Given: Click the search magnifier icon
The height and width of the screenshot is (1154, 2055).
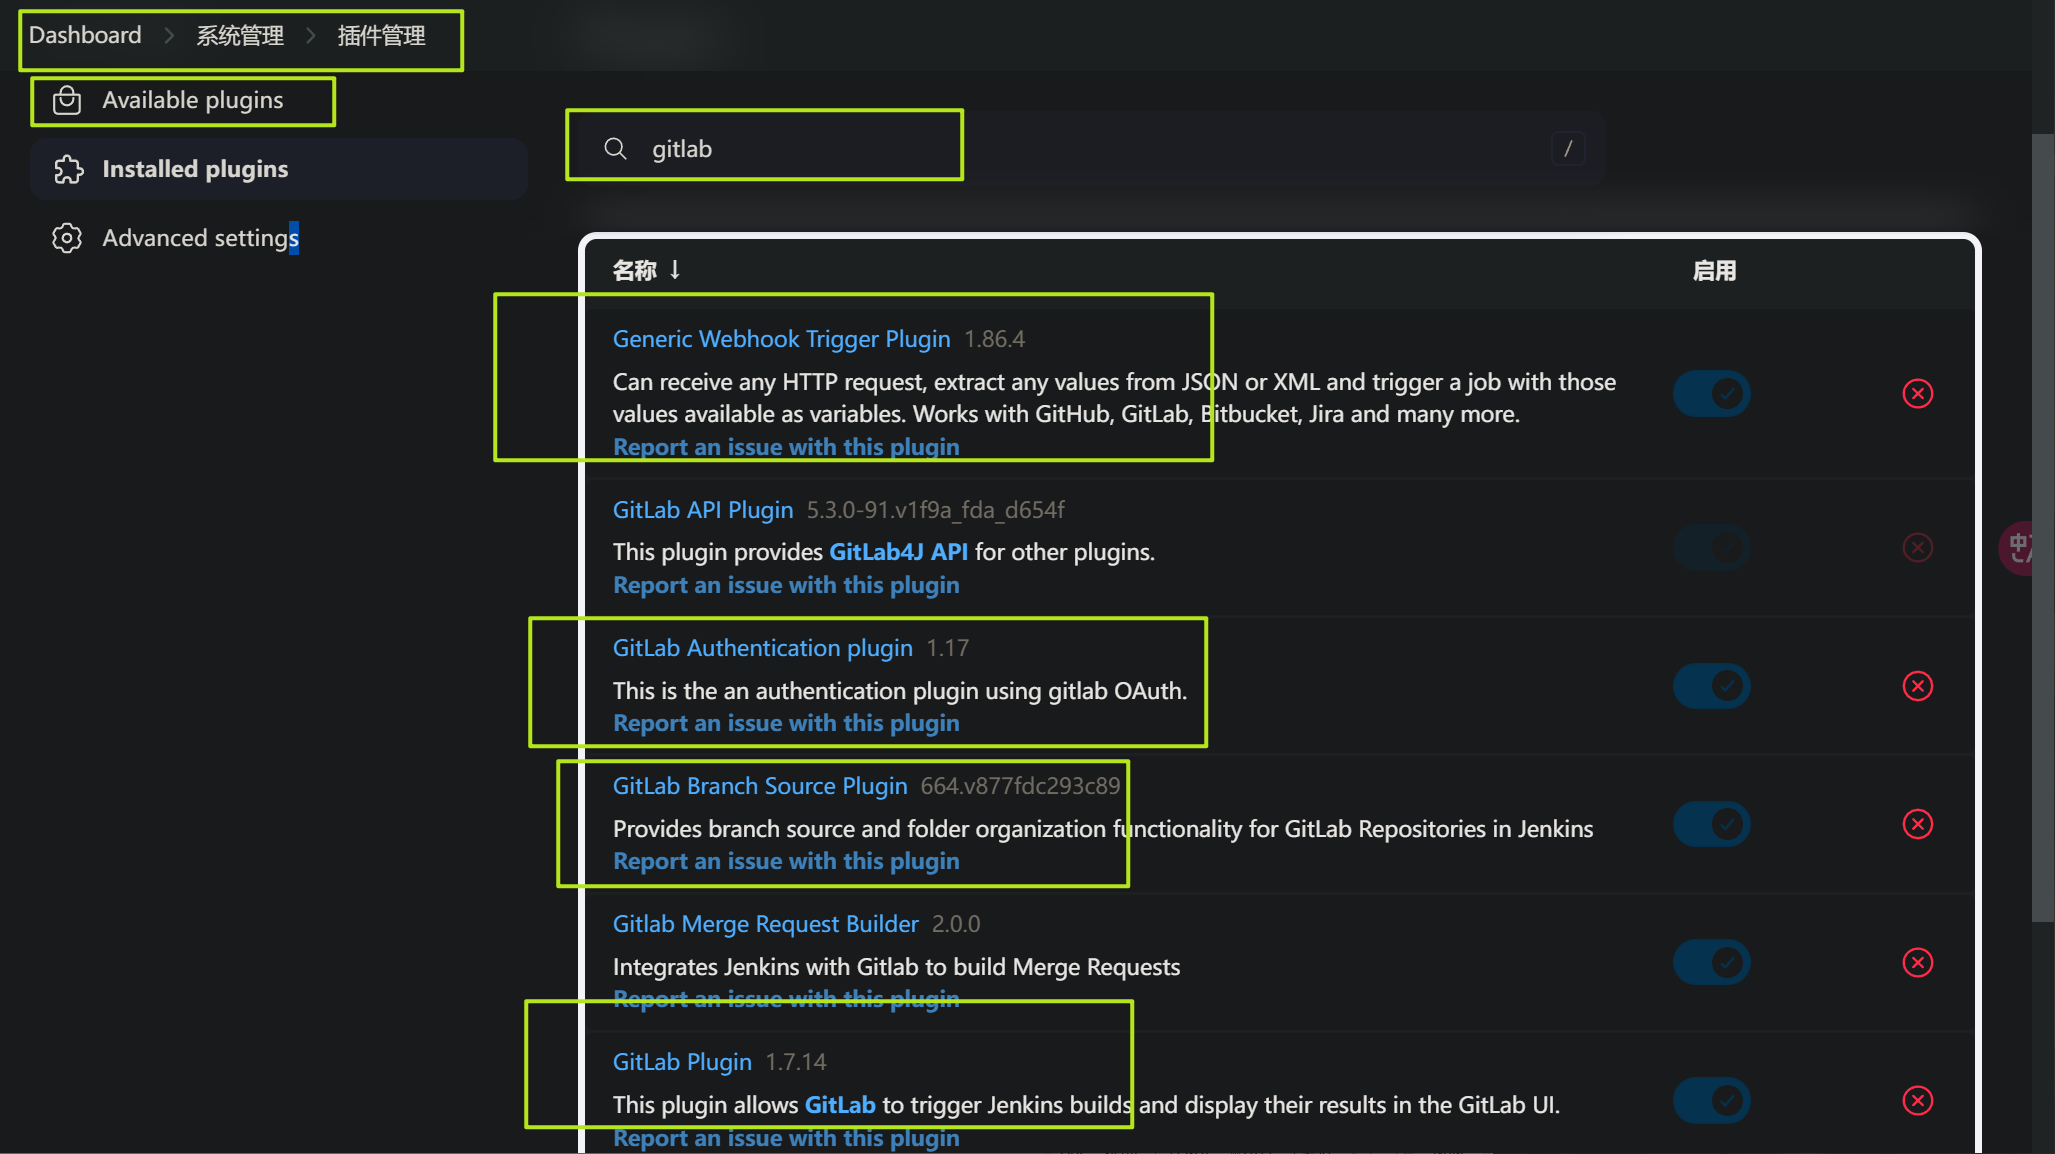Looking at the screenshot, I should tap(616, 149).
